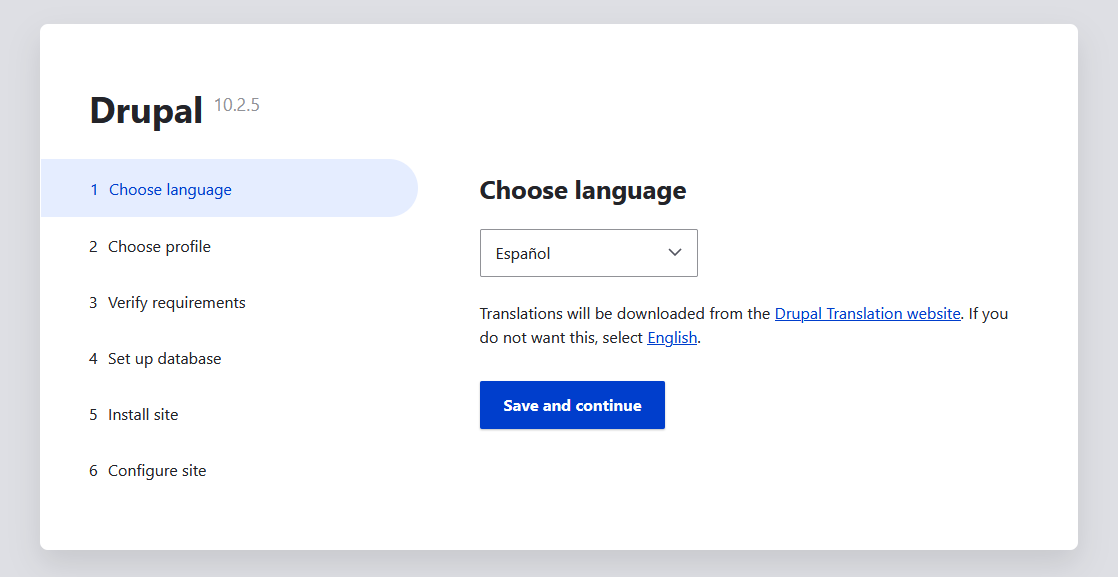Click the Save and continue button
Screen dimensions: 1118x577
click(x=572, y=405)
